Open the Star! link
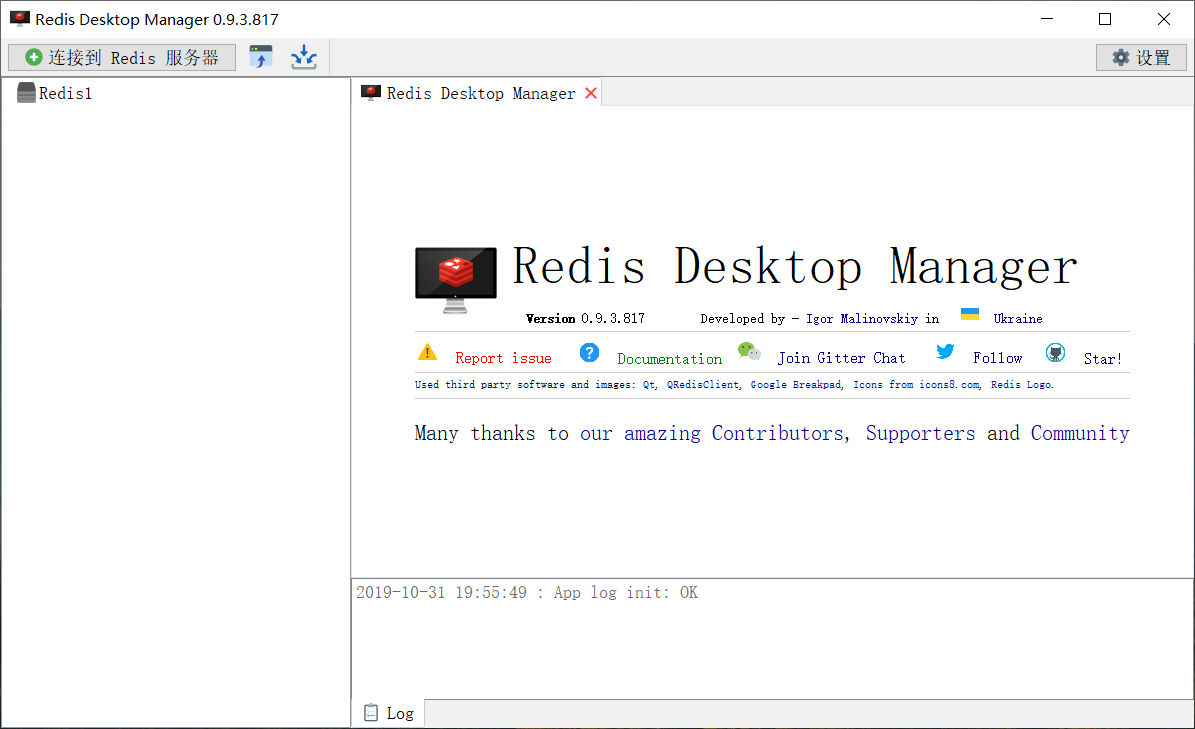This screenshot has height=729, width=1195. pos(1103,359)
